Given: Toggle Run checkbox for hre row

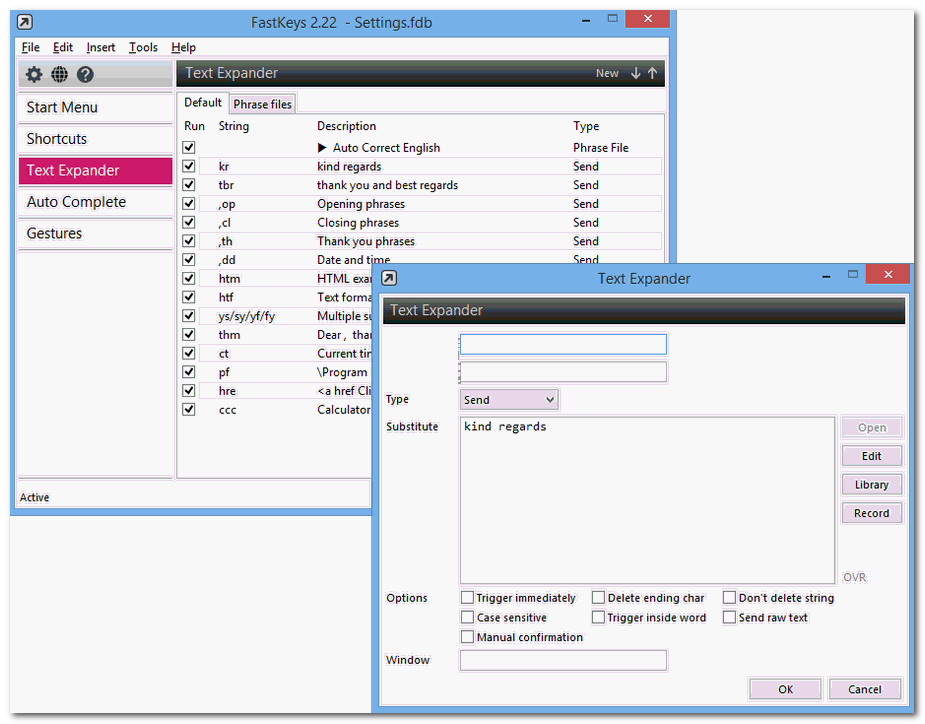Looking at the screenshot, I should (189, 391).
